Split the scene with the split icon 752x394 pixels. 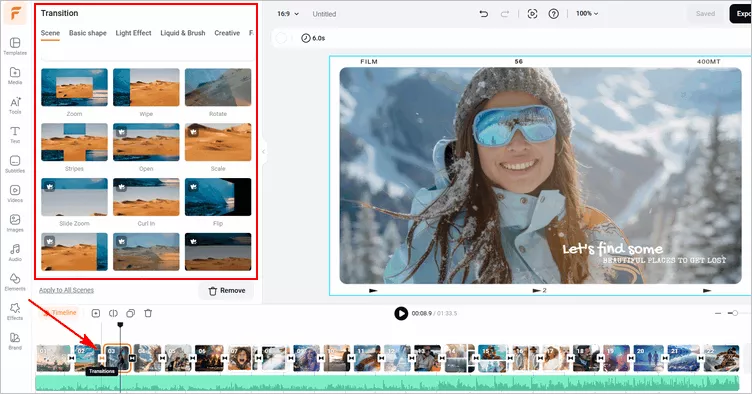coord(113,313)
